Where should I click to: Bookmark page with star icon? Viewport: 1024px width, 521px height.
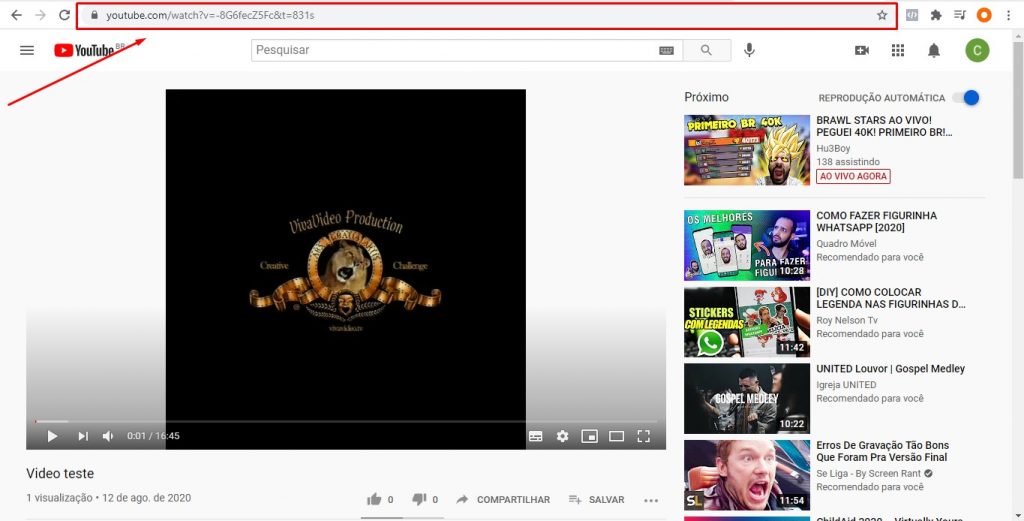tap(882, 15)
